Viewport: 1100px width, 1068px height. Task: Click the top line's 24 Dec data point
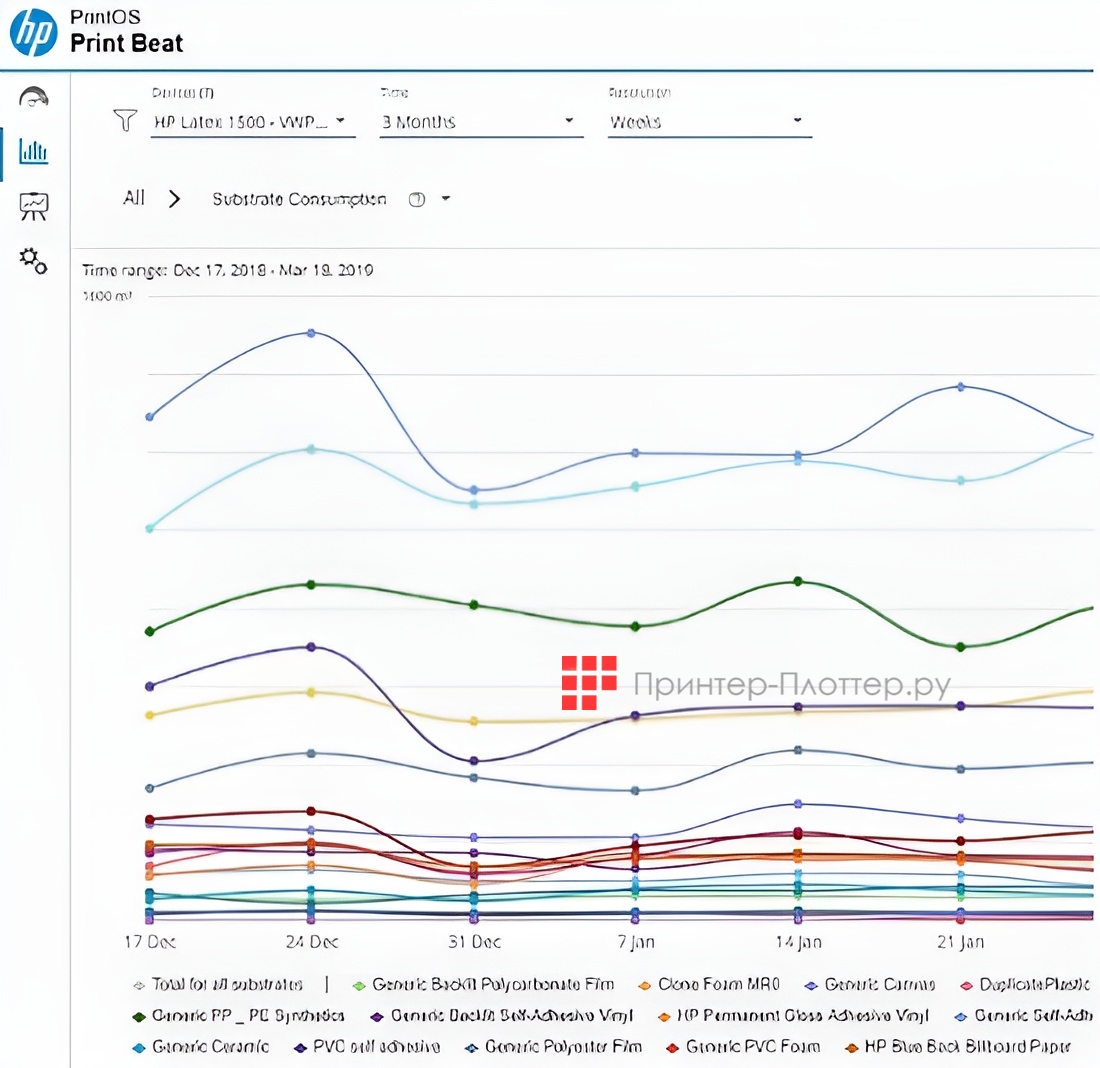click(311, 332)
